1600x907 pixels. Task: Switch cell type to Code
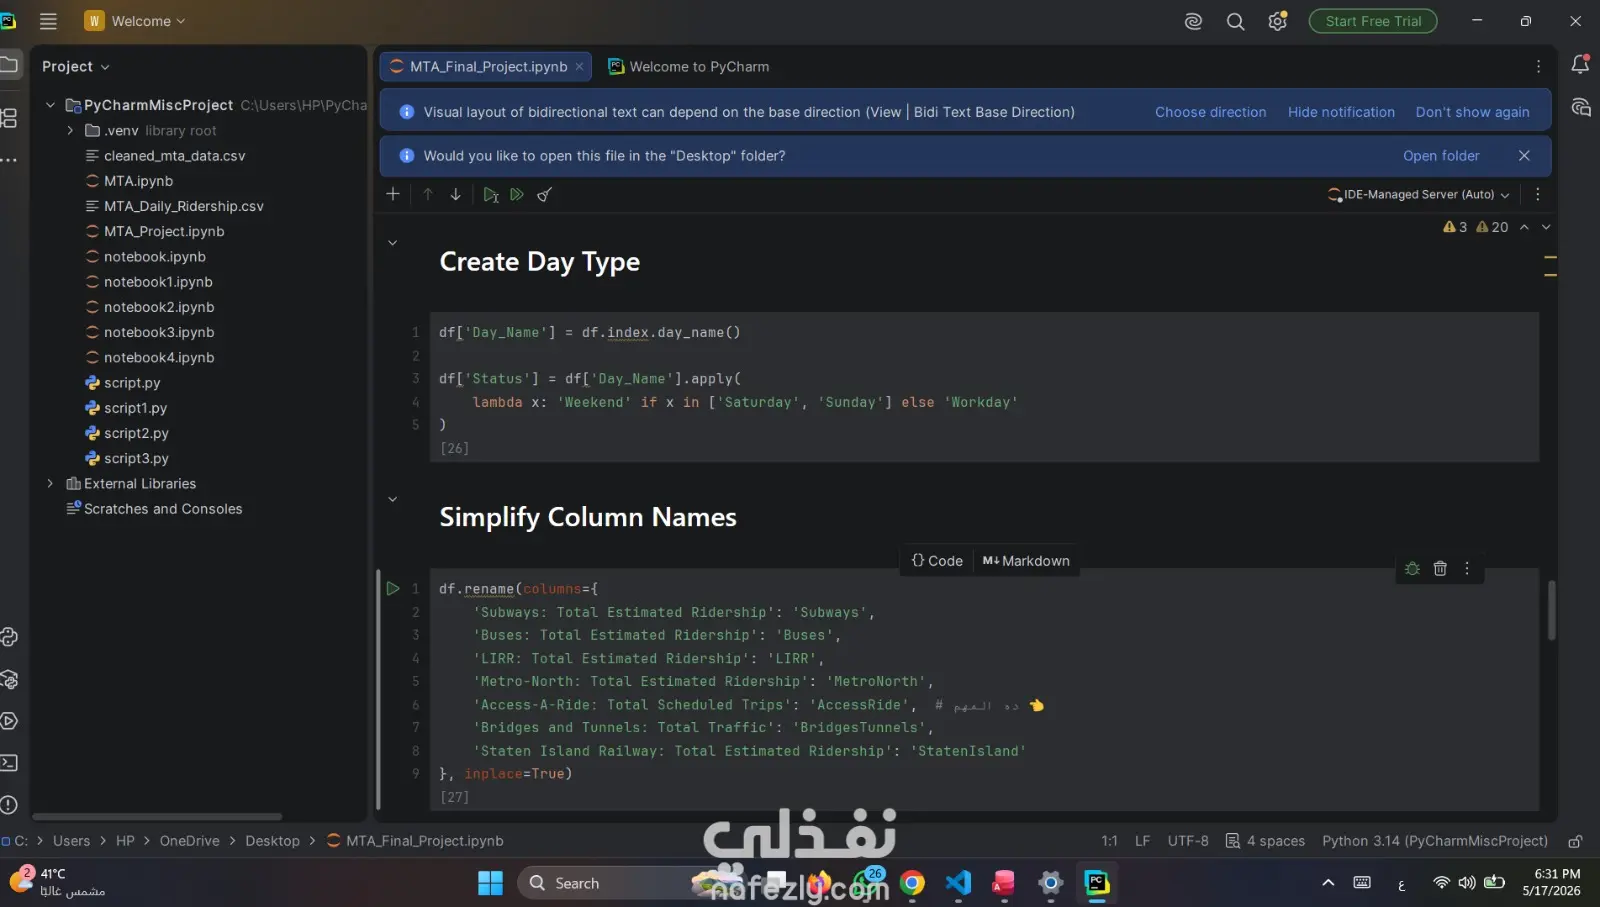(x=937, y=561)
